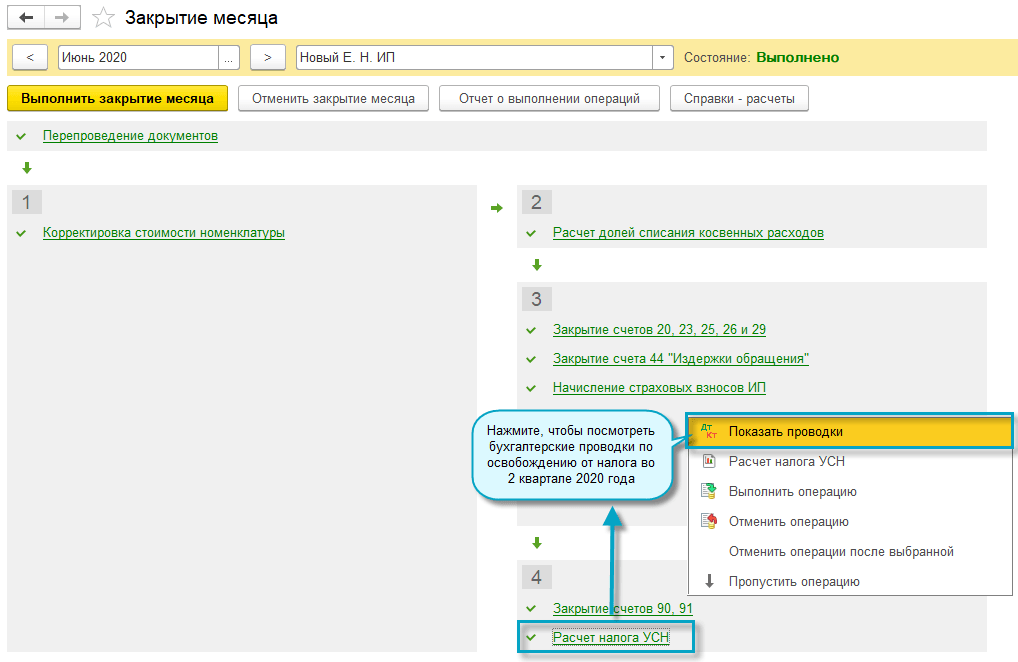1018x662 pixels.
Task: Expand the organization dropdown list
Action: point(664,58)
